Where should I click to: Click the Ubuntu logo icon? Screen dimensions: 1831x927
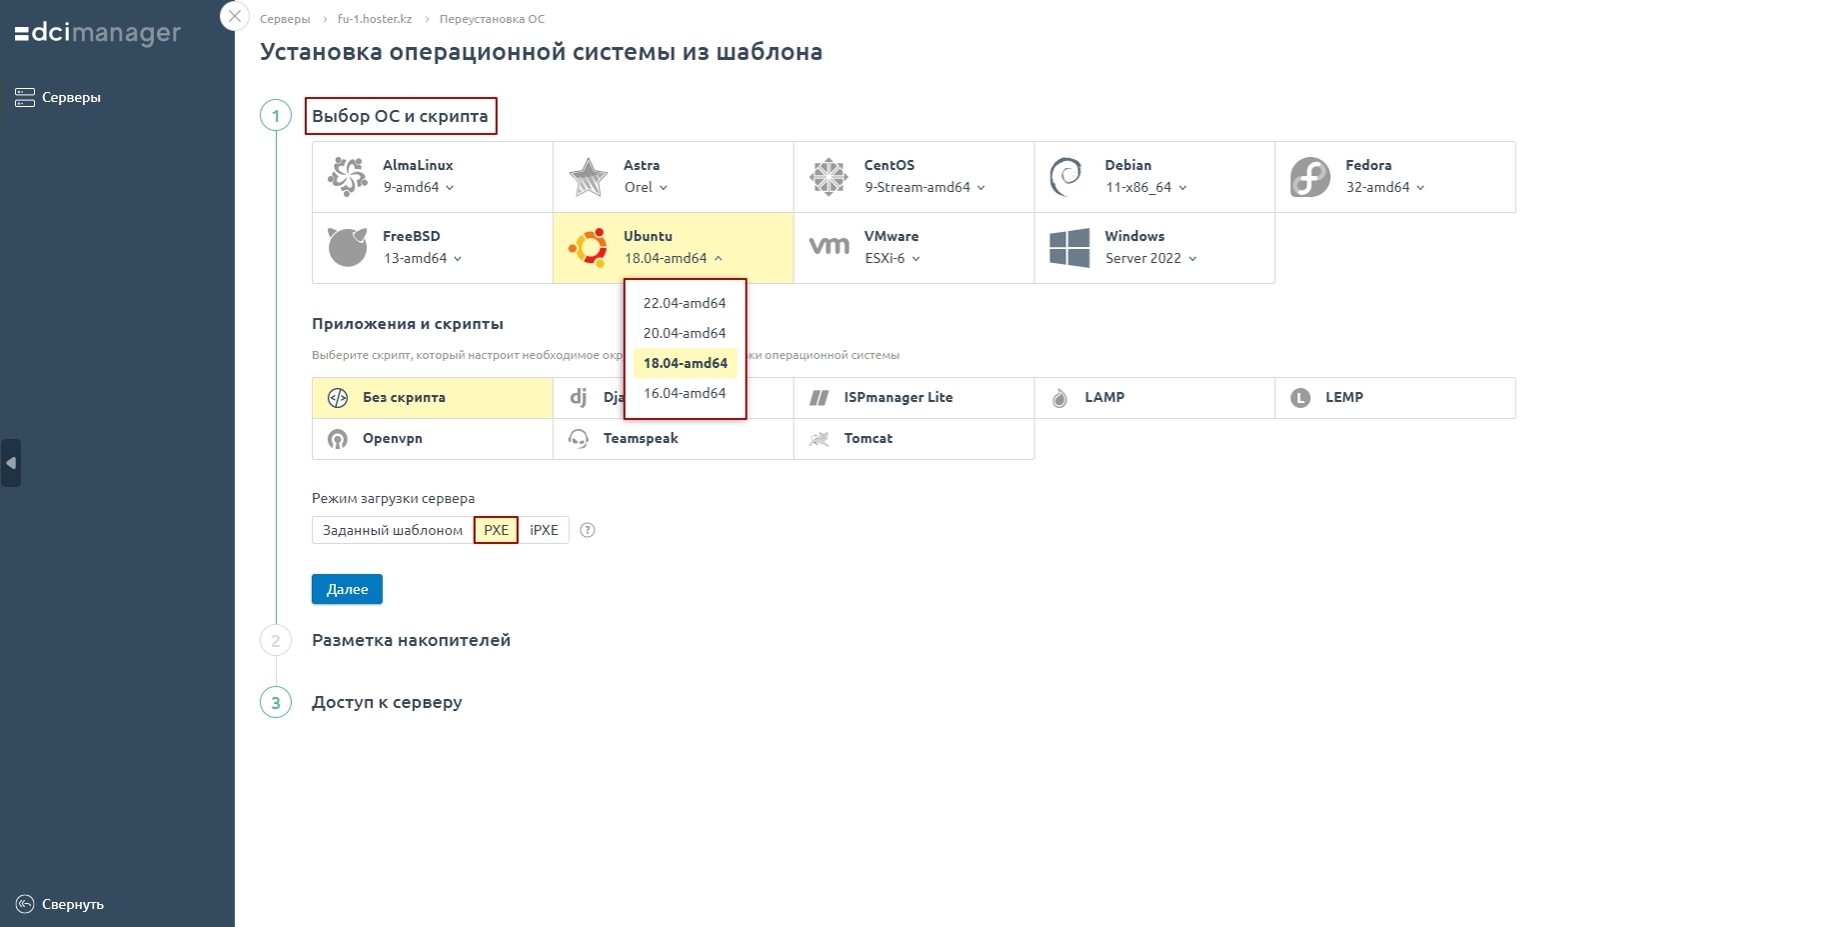pos(588,248)
